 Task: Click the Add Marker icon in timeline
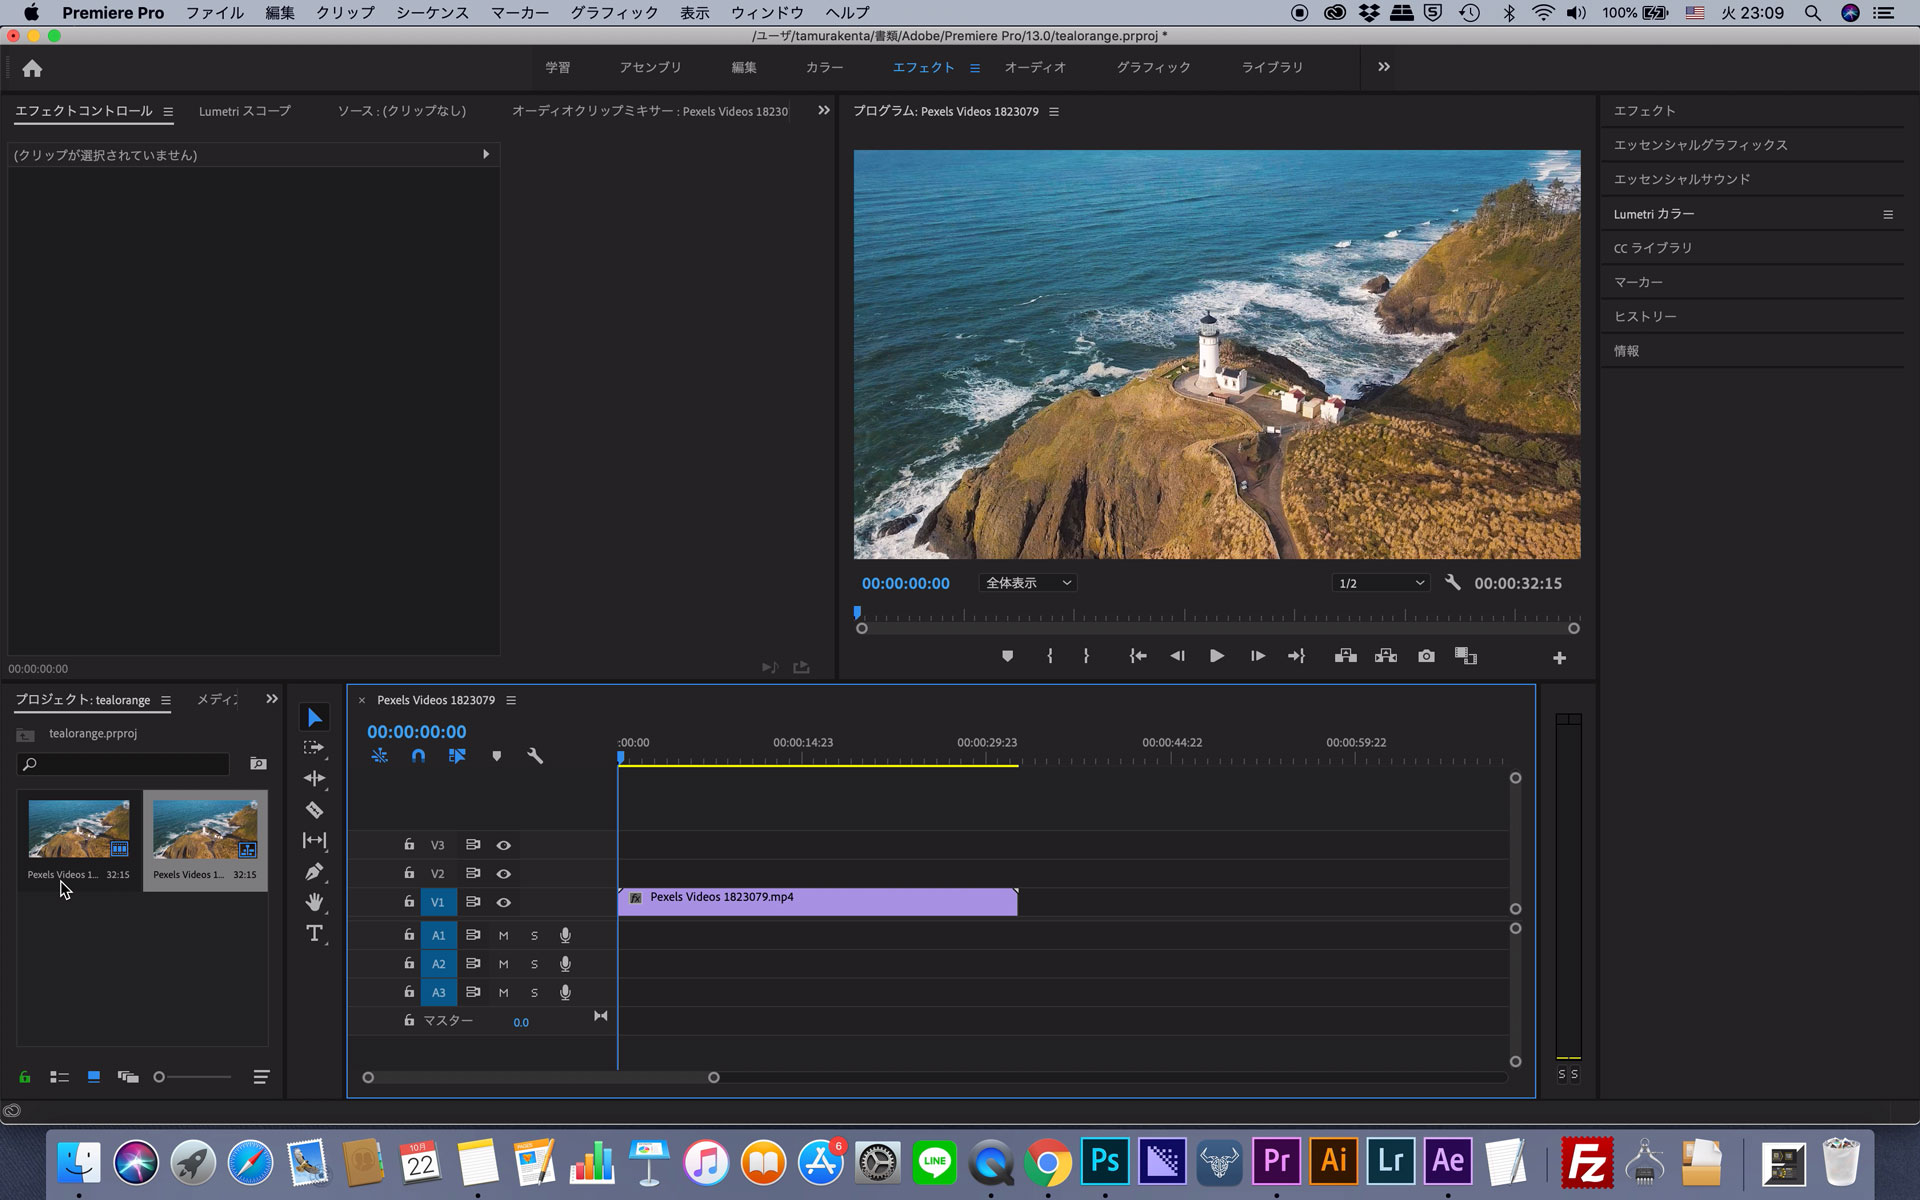495,756
